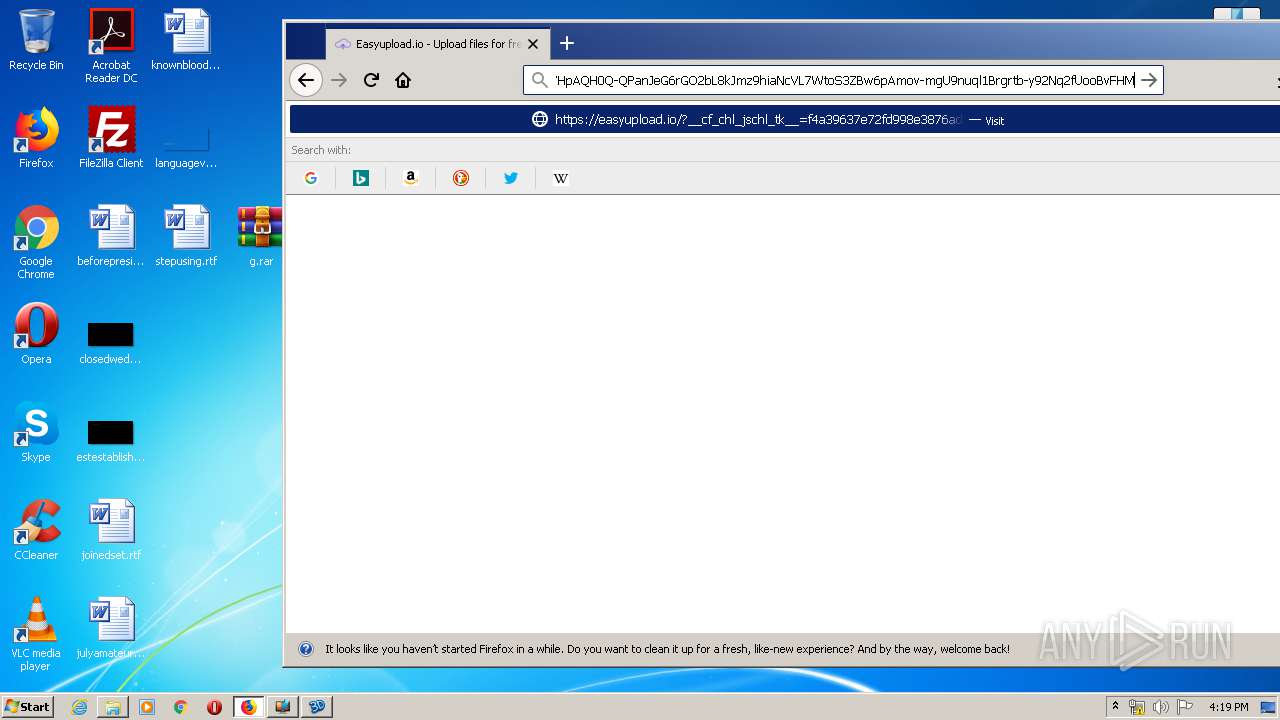Open Internet Explorer from the taskbar
Viewport: 1280px width, 720px height.
point(79,707)
